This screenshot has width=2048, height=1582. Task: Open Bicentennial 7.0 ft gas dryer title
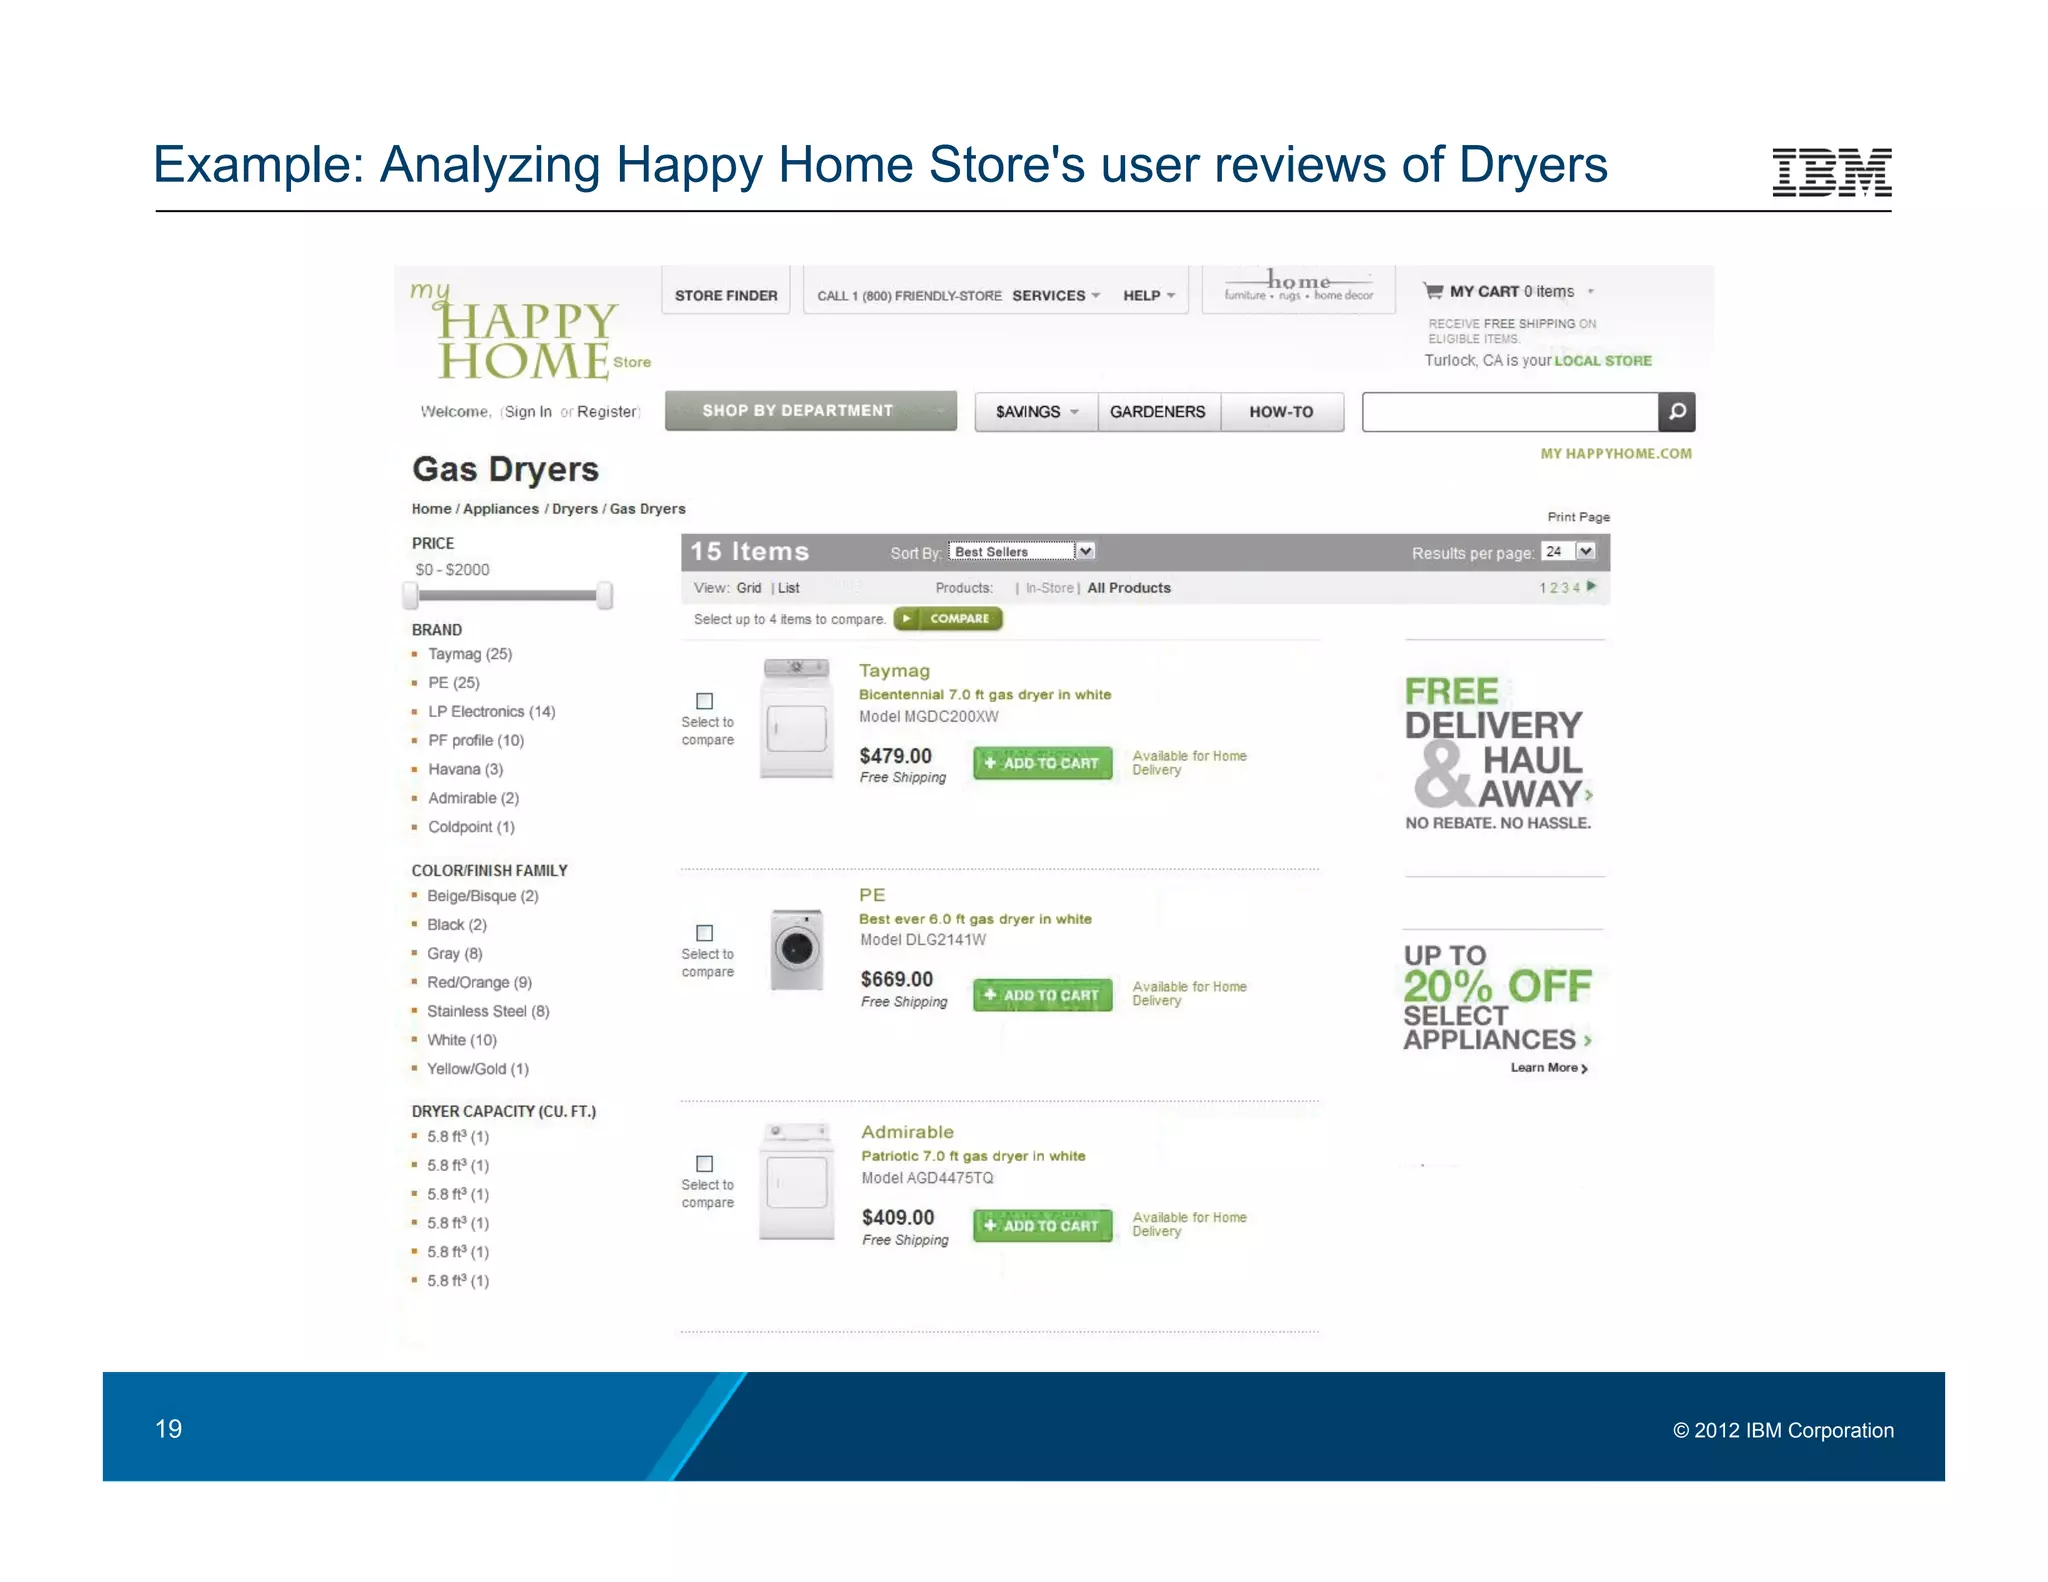tap(985, 694)
